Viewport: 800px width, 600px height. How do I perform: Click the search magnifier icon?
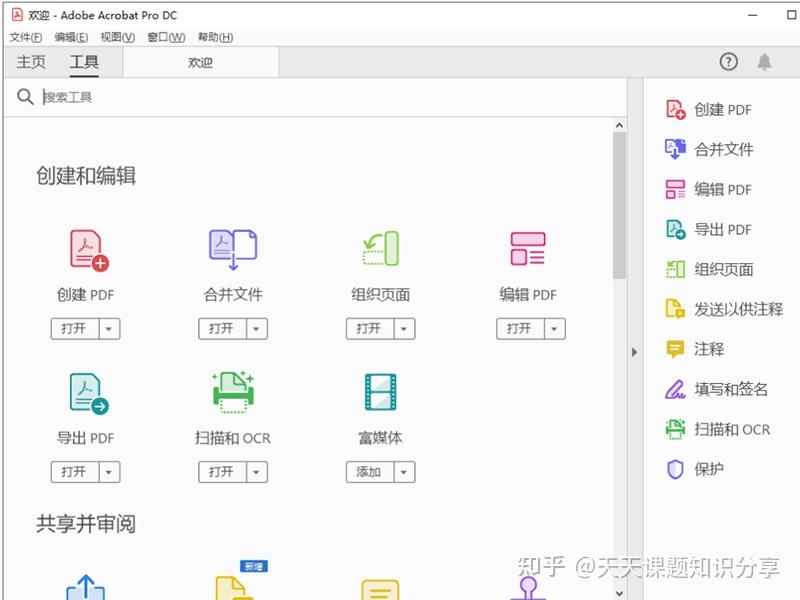tap(25, 96)
